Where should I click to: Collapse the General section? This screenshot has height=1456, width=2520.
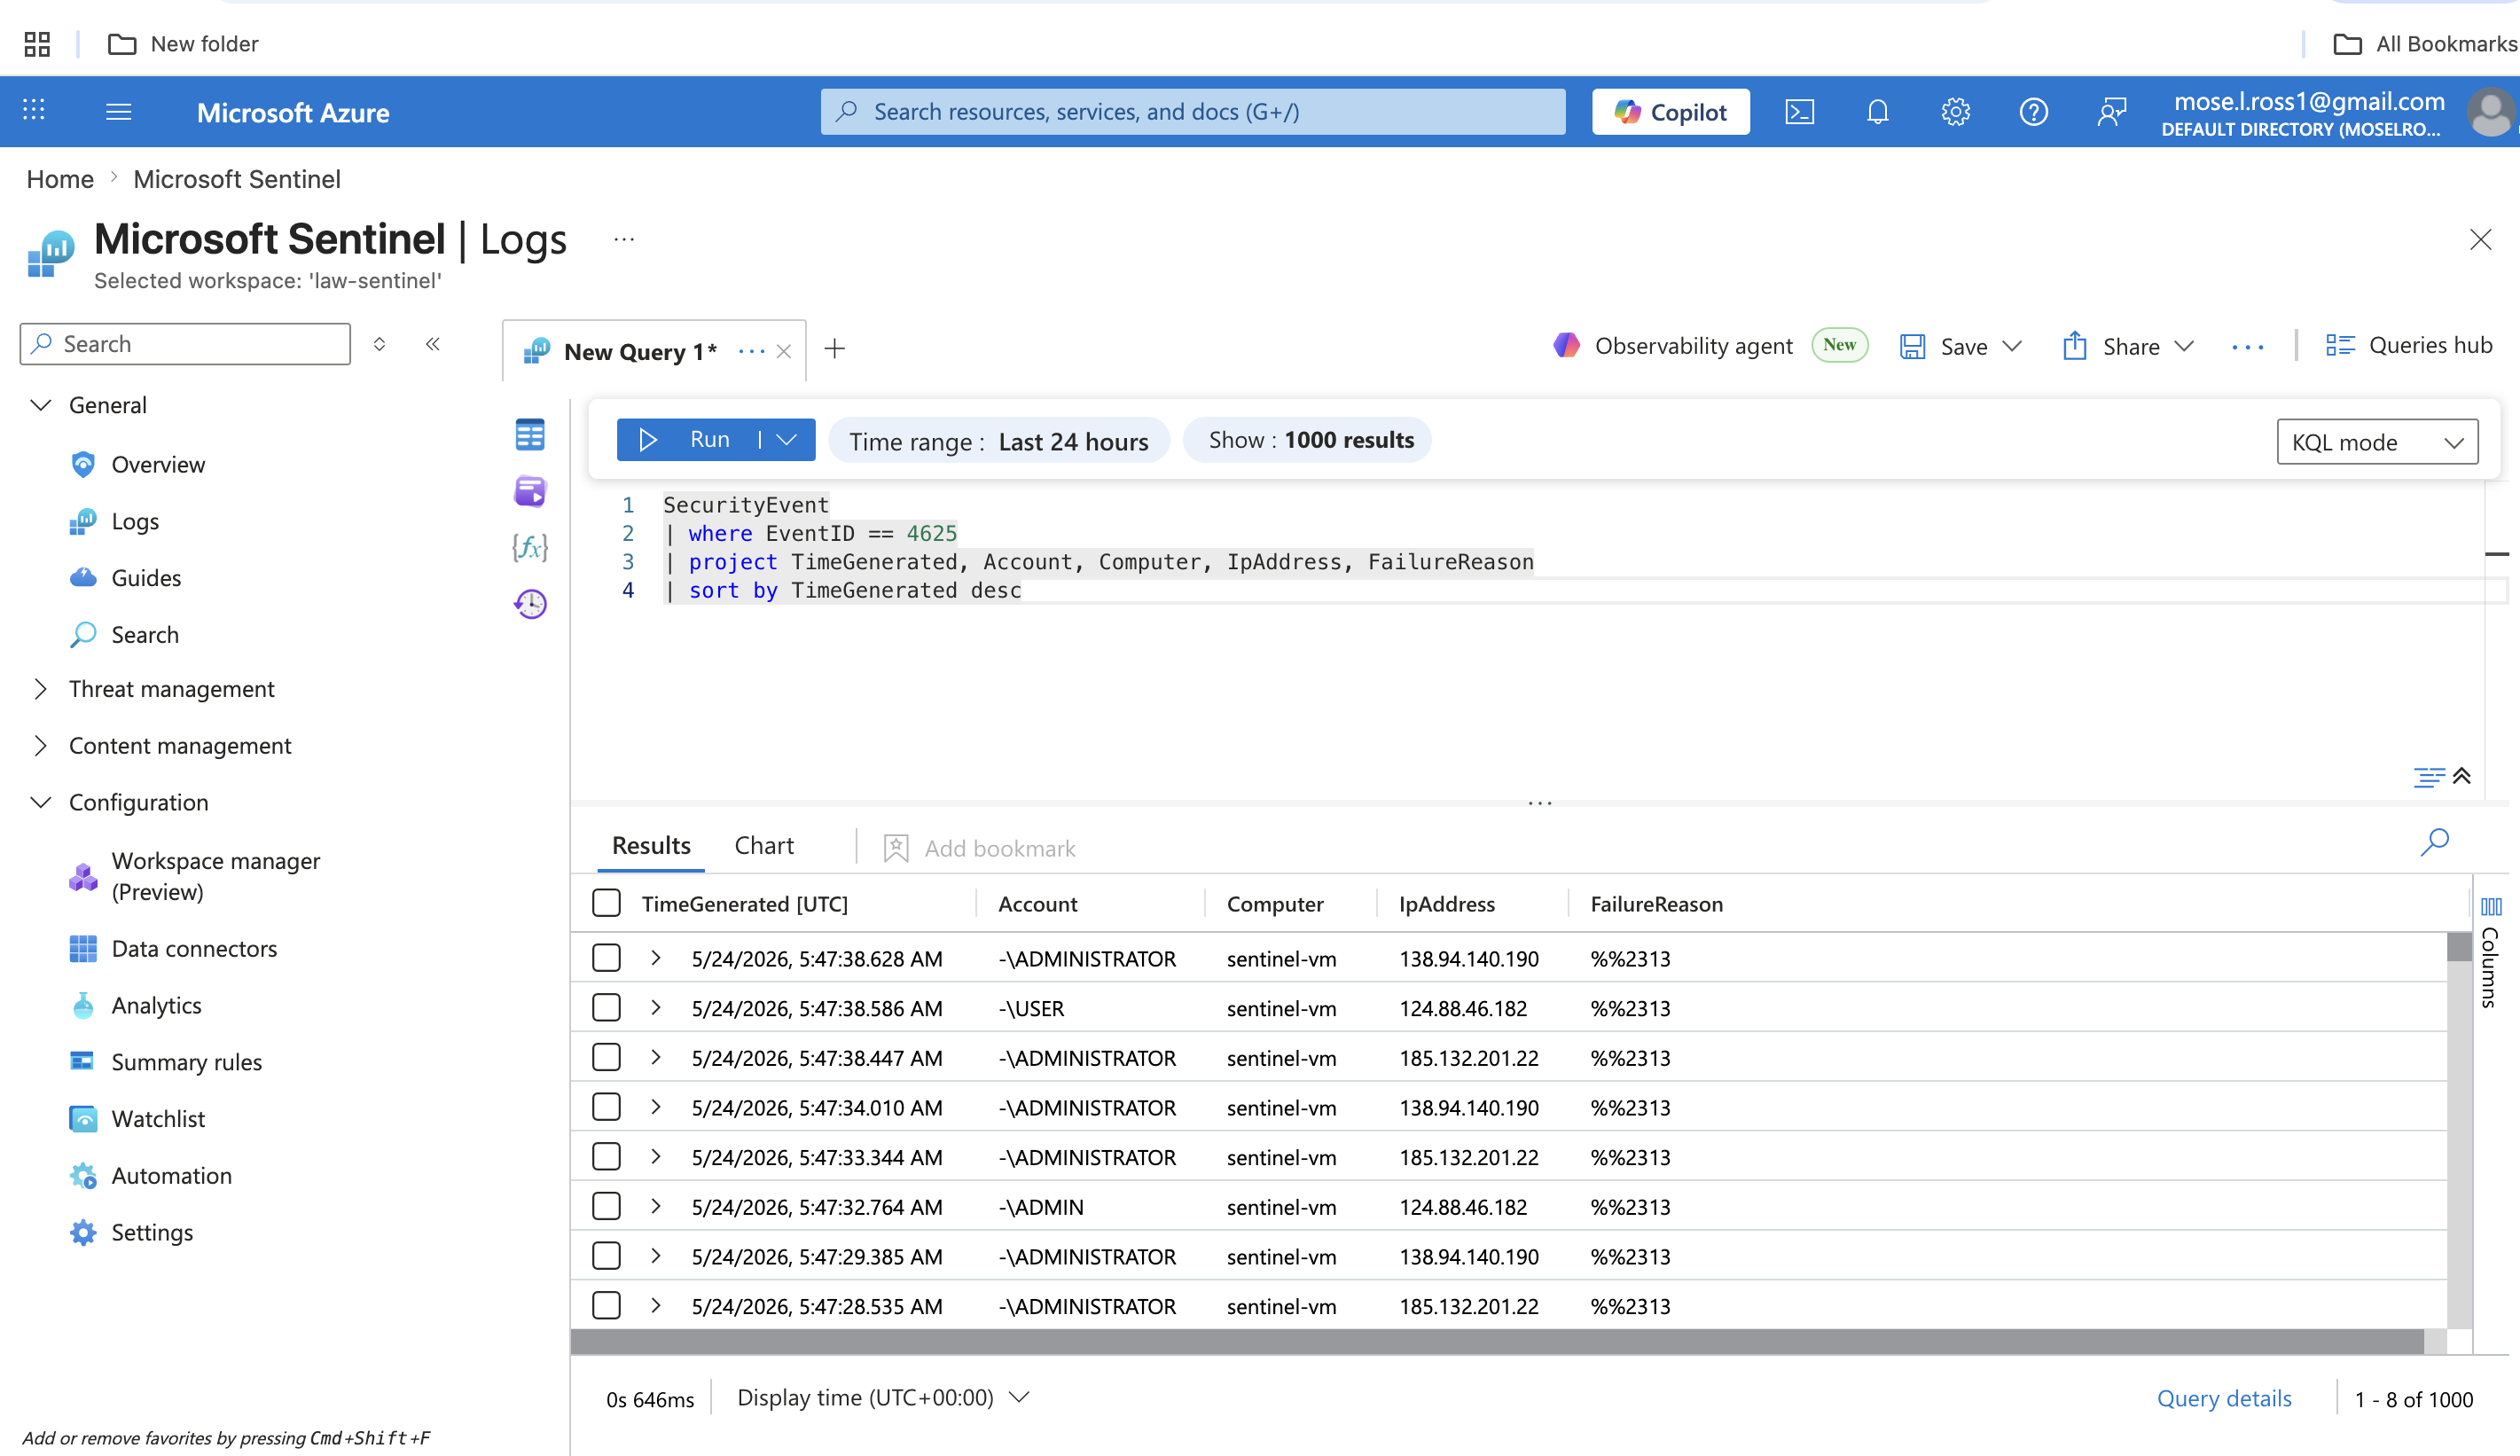41,405
